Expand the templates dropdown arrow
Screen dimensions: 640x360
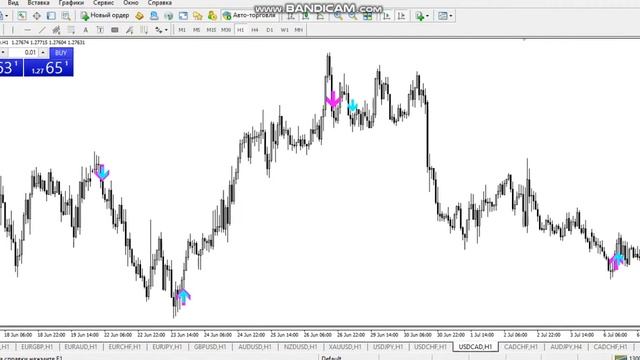(451, 16)
